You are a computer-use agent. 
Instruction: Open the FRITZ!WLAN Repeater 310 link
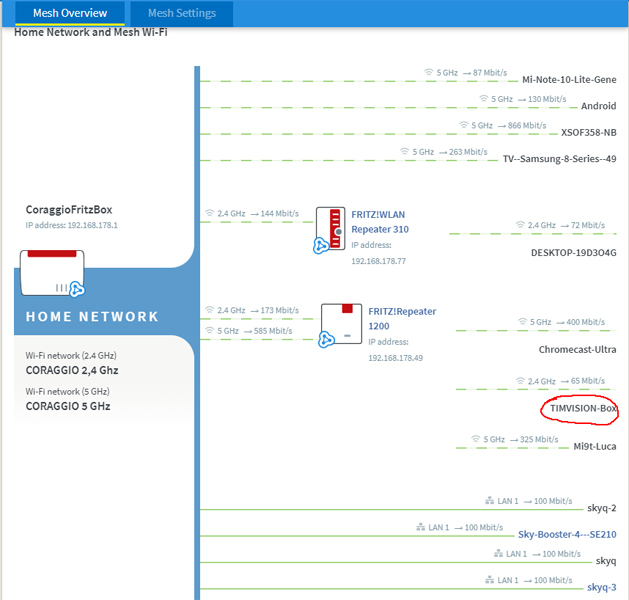[380, 222]
